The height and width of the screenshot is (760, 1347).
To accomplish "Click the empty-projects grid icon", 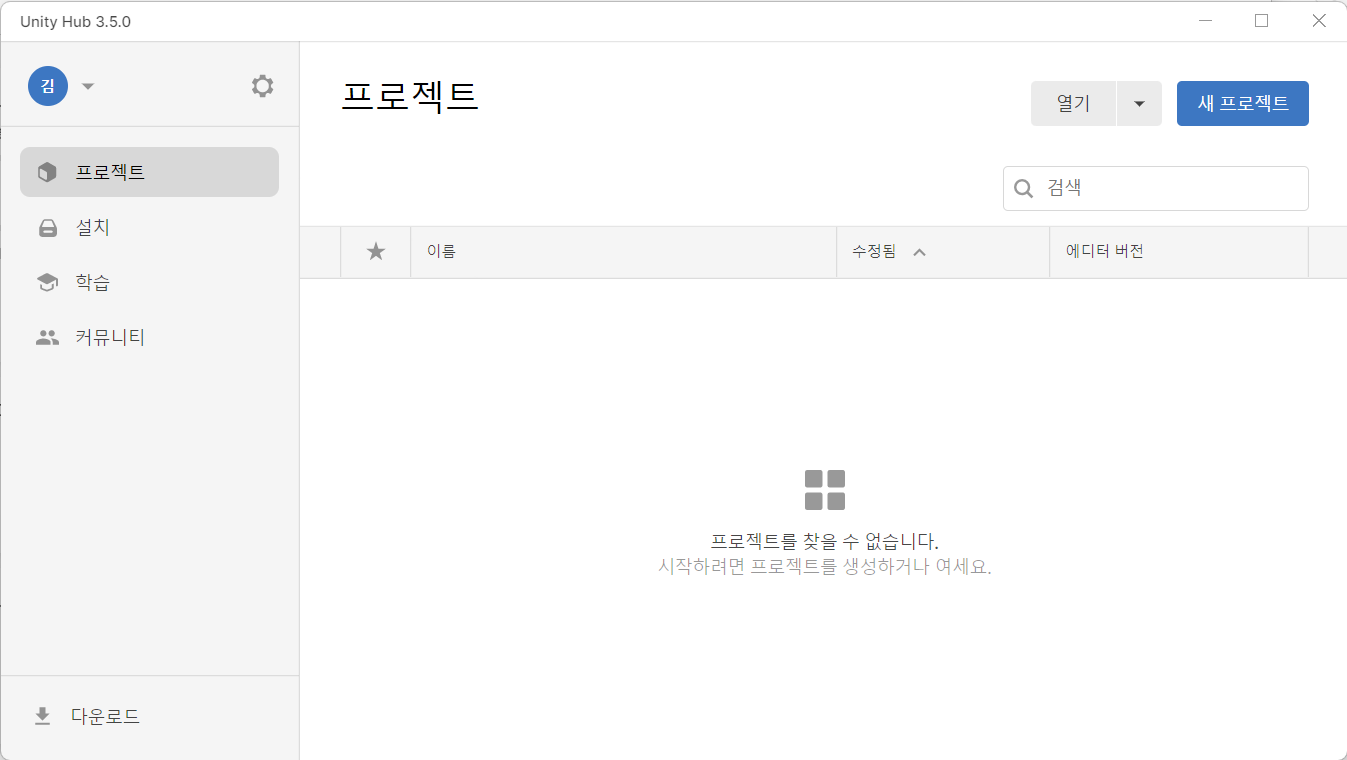I will 825,490.
